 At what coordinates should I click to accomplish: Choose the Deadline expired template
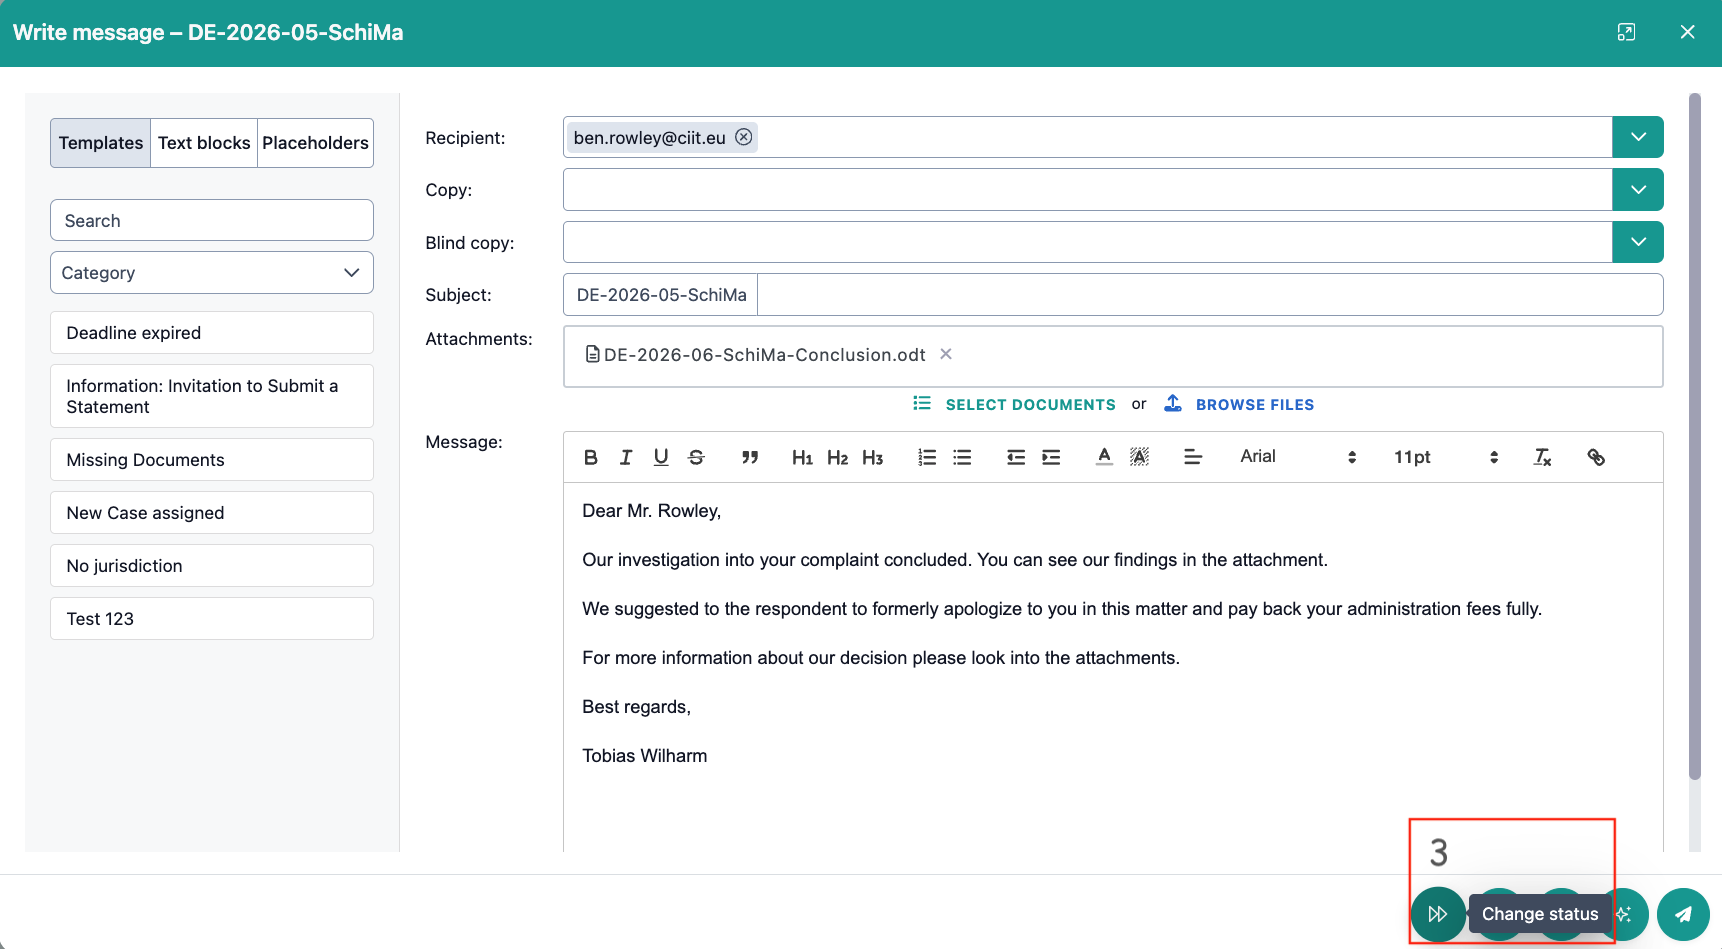212,333
